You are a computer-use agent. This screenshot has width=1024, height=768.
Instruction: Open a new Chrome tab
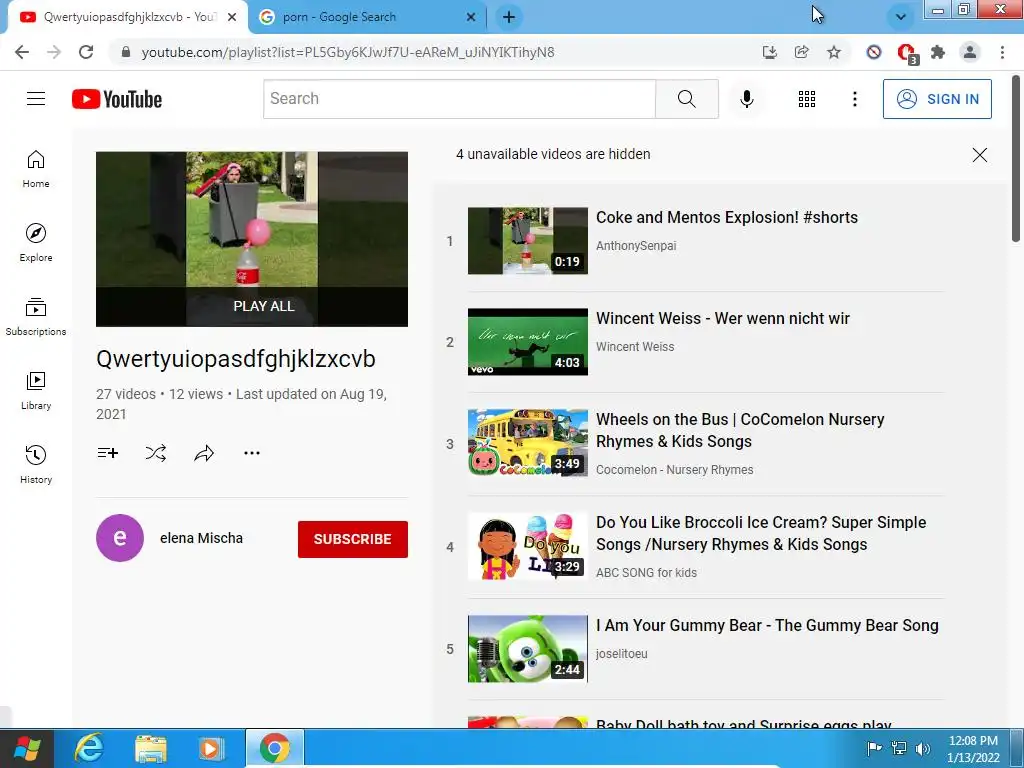tap(509, 17)
